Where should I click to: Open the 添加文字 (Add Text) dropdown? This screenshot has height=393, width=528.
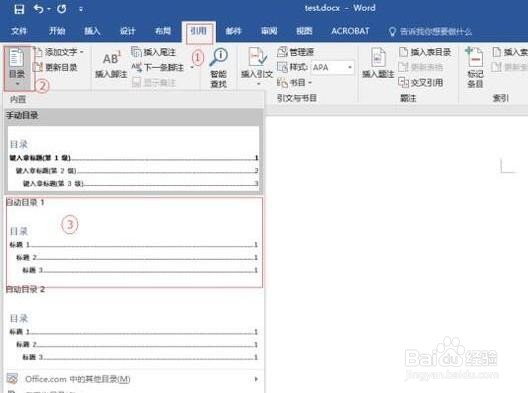click(60, 52)
